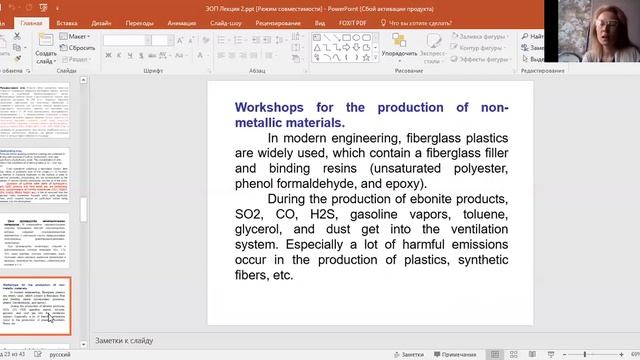This screenshot has width=640, height=360.
Task: Click the Undo arrow in quick access toolbar
Action: [11, 7]
